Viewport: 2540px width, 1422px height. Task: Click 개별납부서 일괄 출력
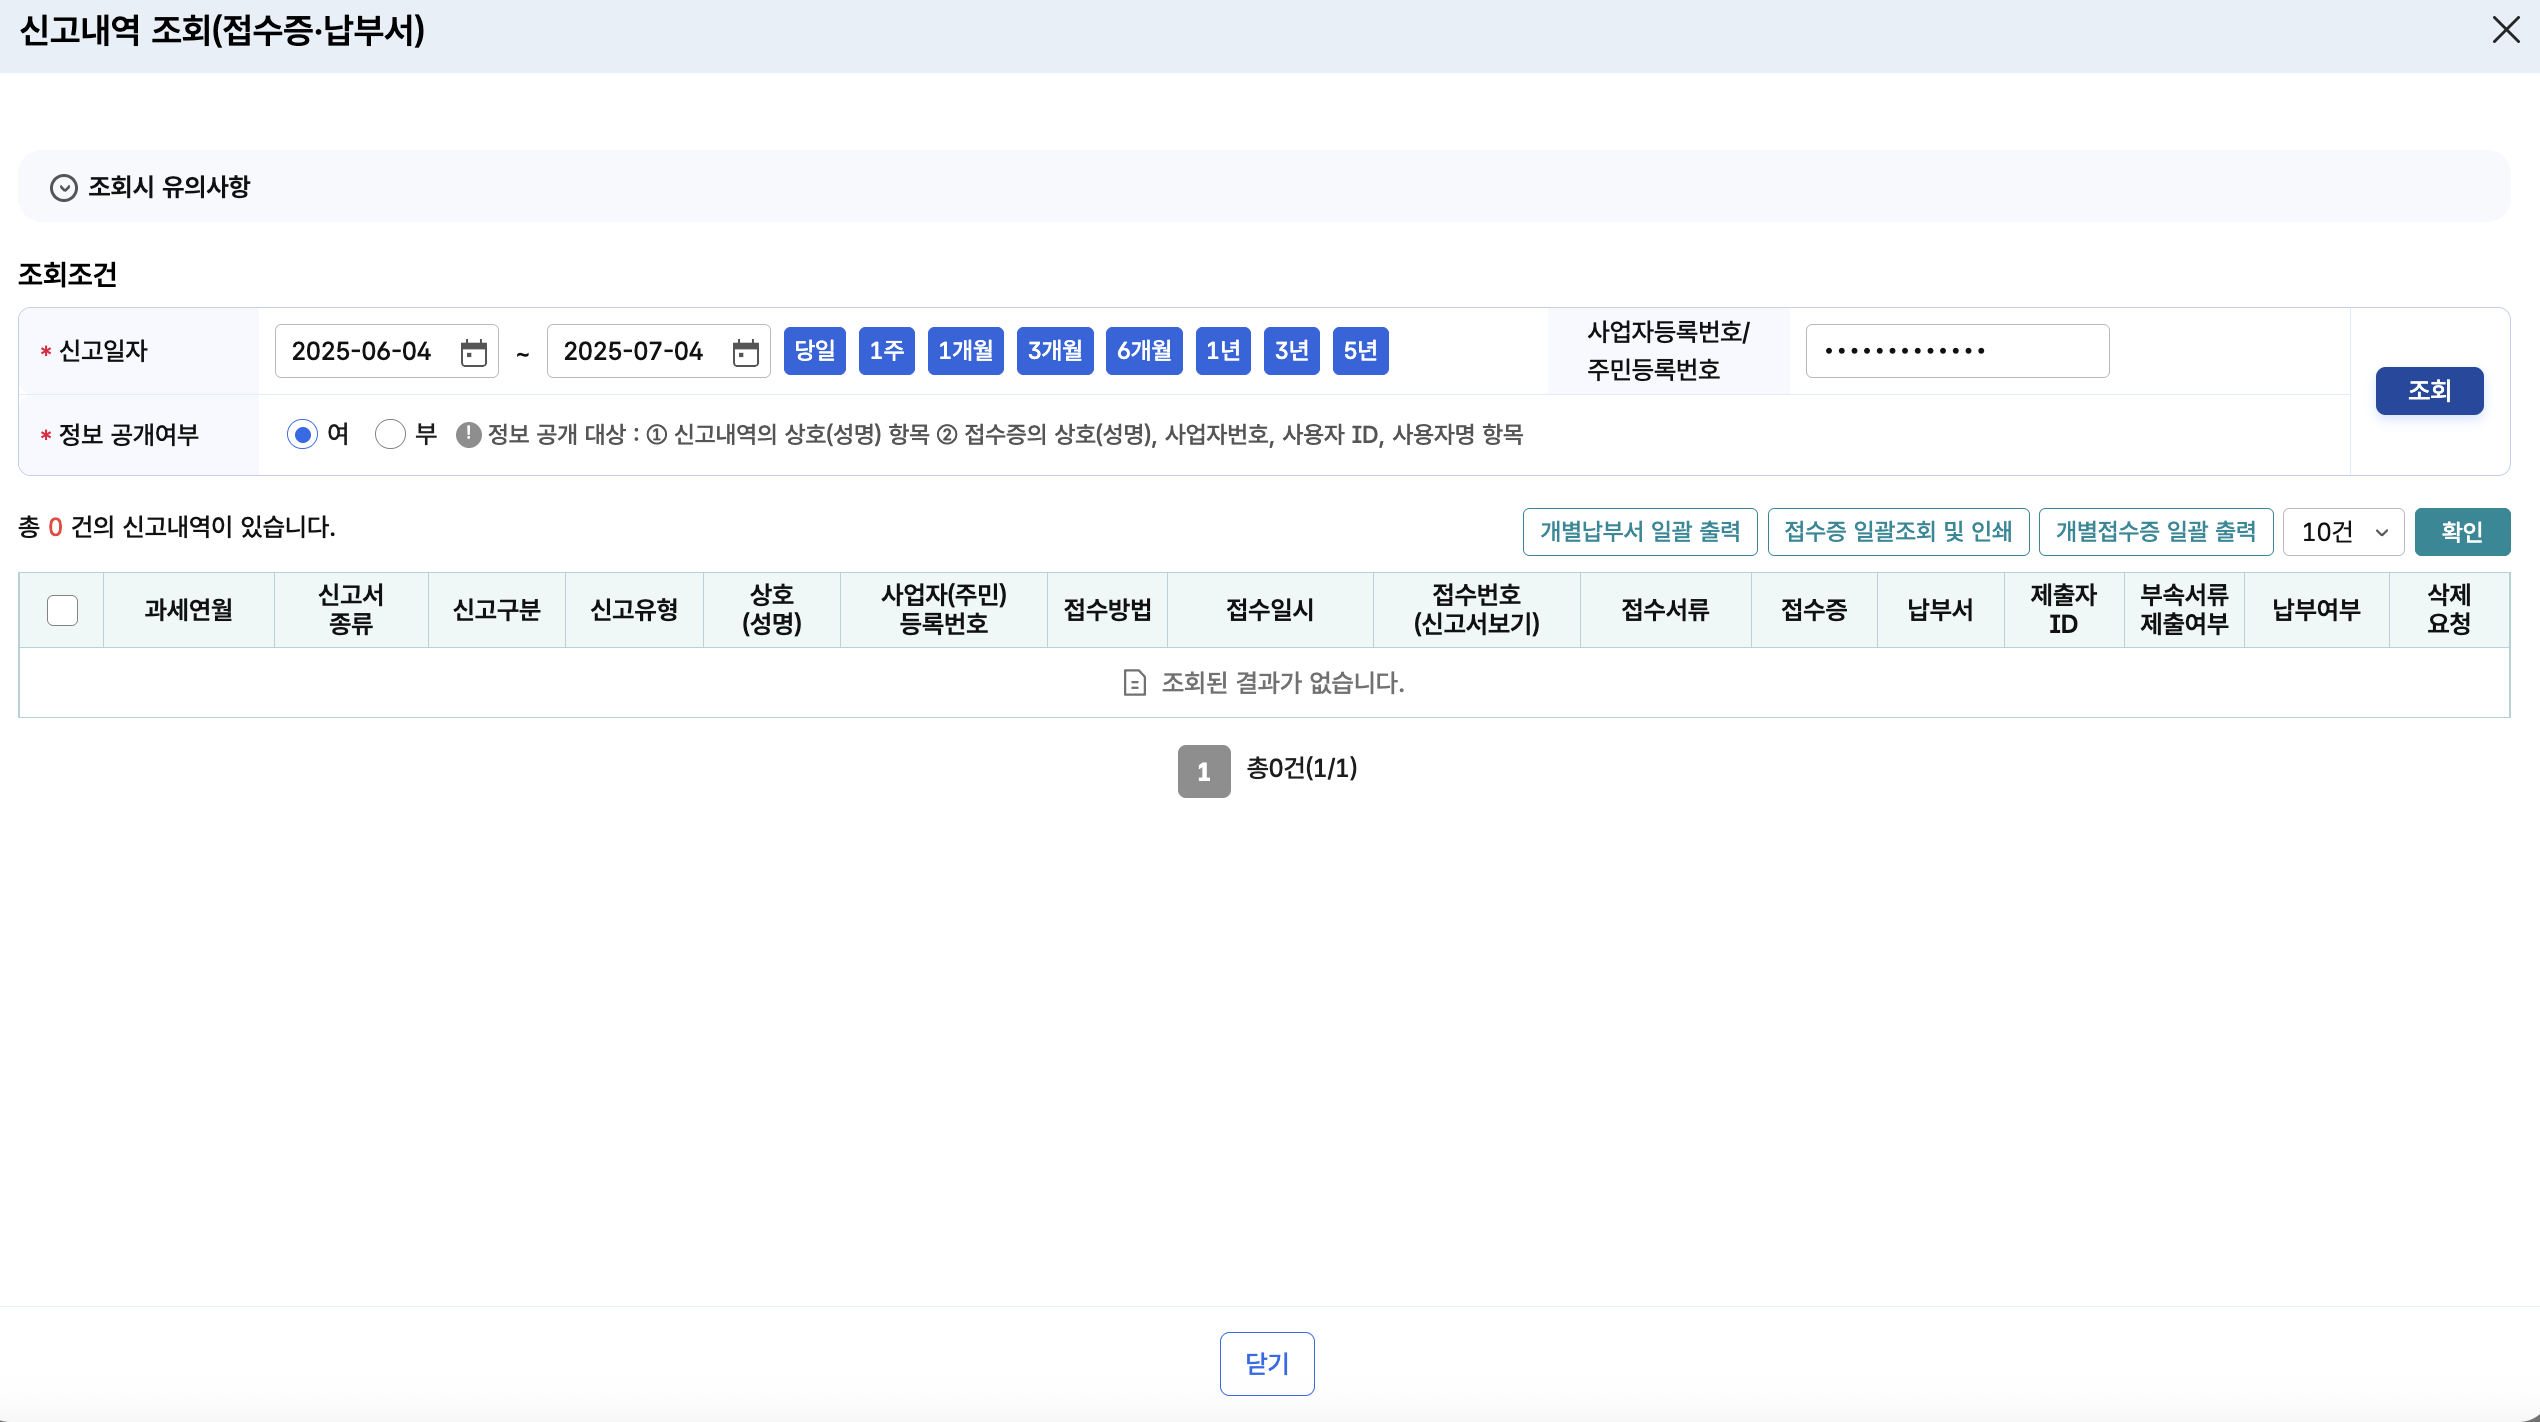tap(1639, 531)
